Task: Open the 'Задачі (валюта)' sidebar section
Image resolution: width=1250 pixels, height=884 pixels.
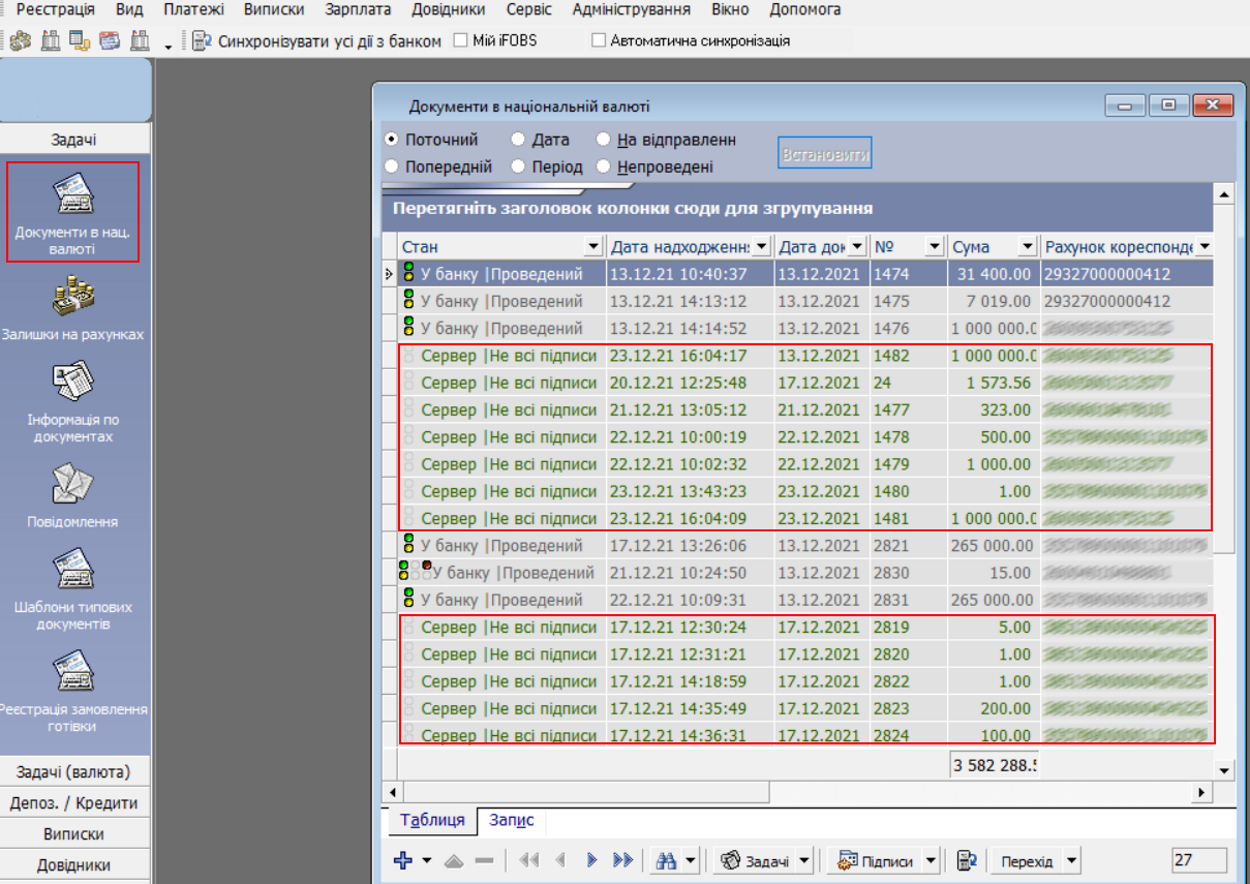Action: point(75,772)
